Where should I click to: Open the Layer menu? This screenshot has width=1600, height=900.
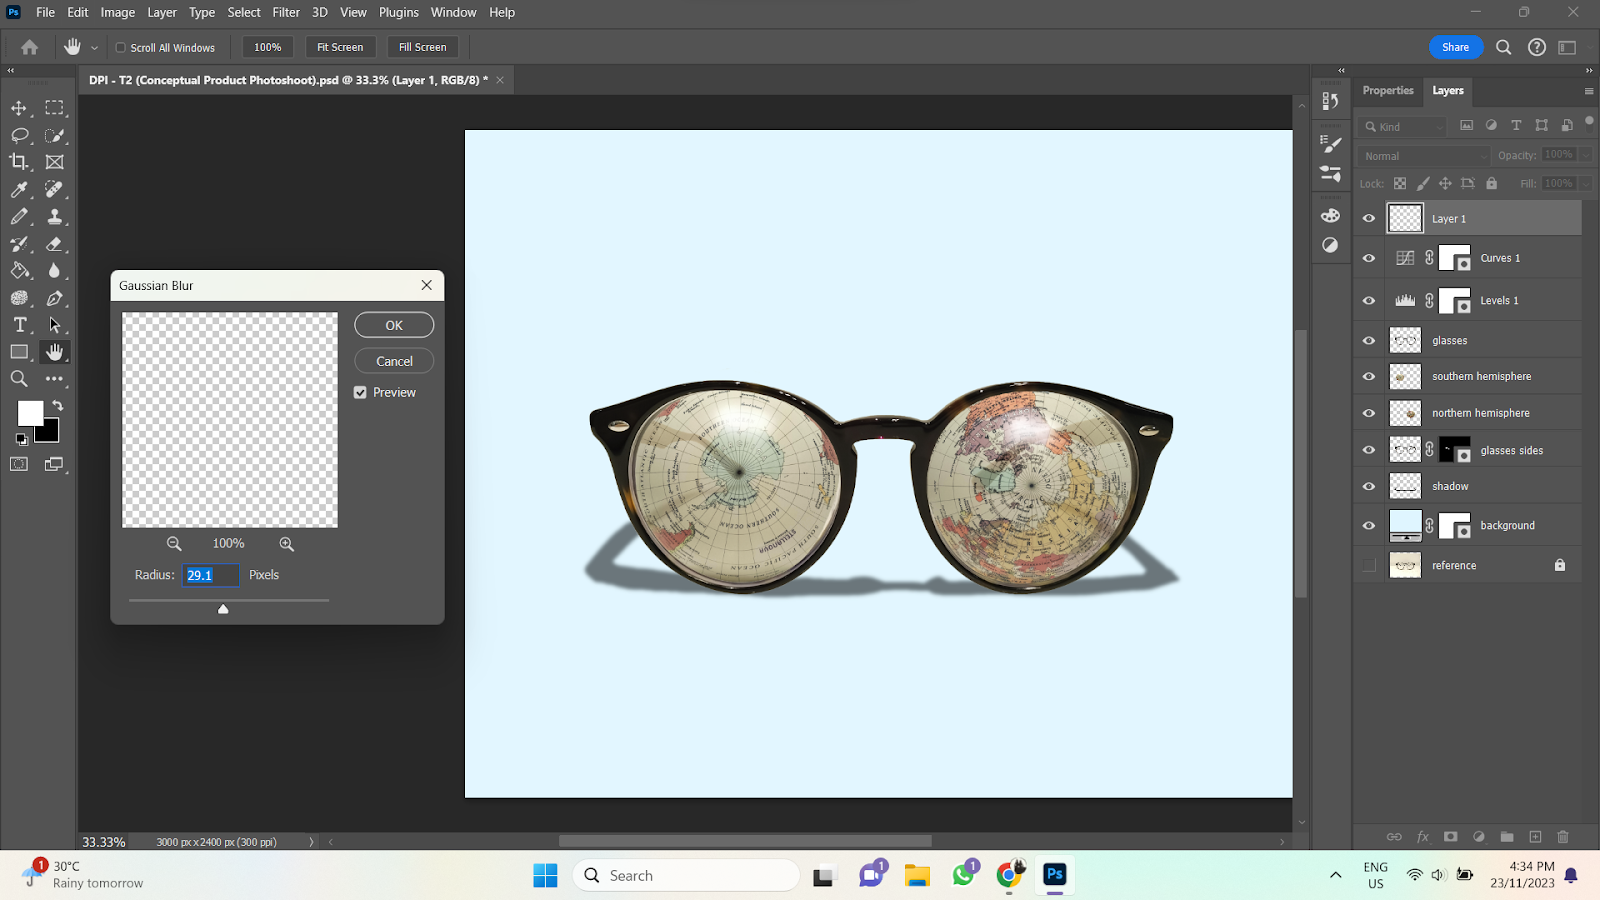(x=162, y=12)
